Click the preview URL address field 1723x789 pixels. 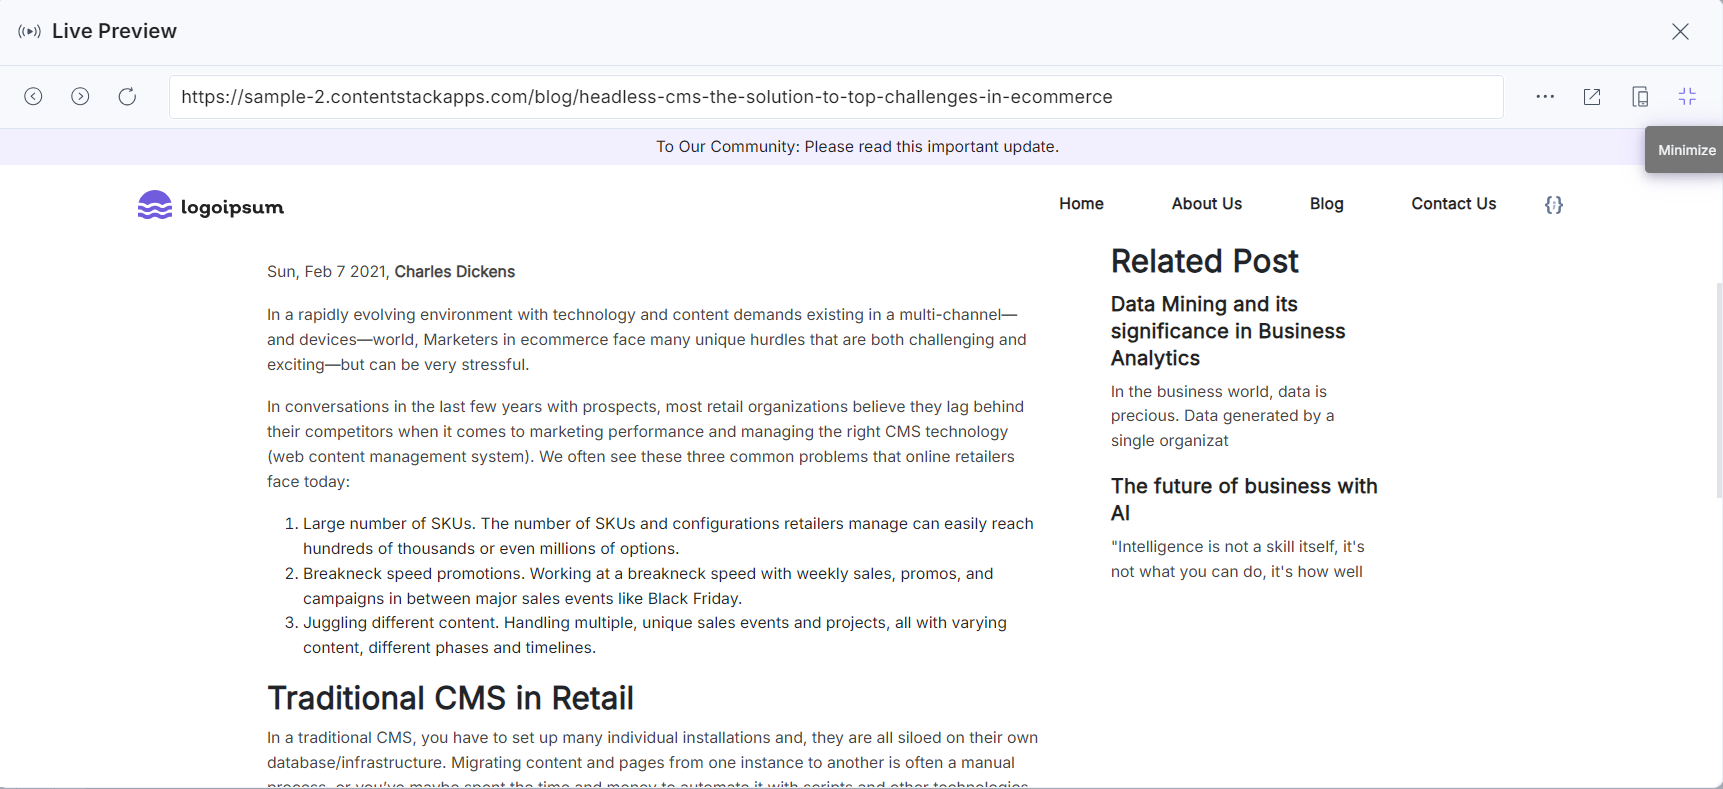[836, 97]
